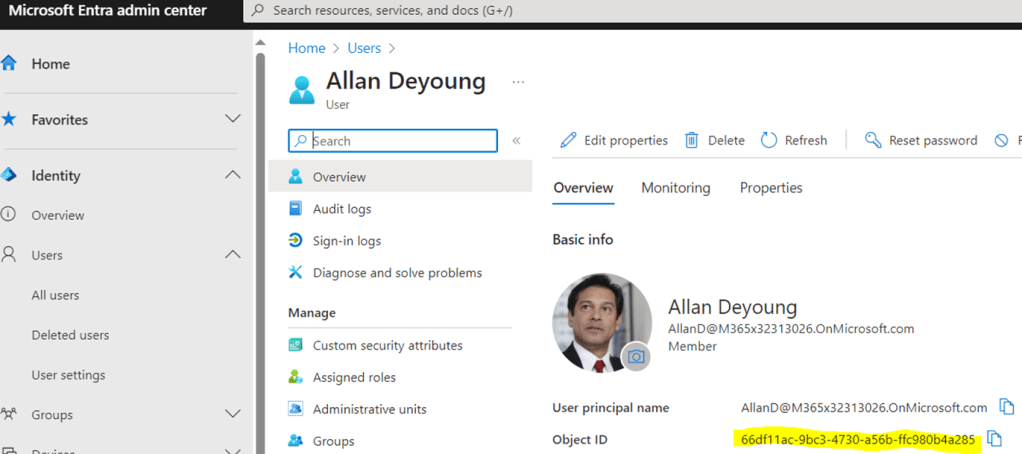The image size is (1022, 454).
Task: Copy the User principal name
Action: (1007, 407)
